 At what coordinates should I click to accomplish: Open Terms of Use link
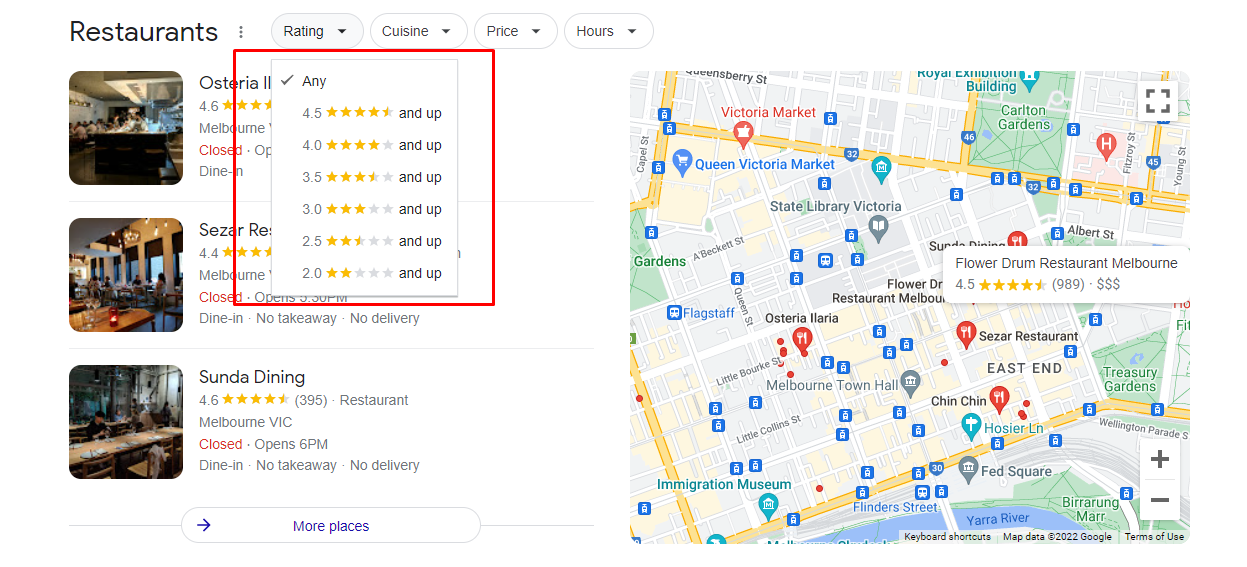[1154, 537]
